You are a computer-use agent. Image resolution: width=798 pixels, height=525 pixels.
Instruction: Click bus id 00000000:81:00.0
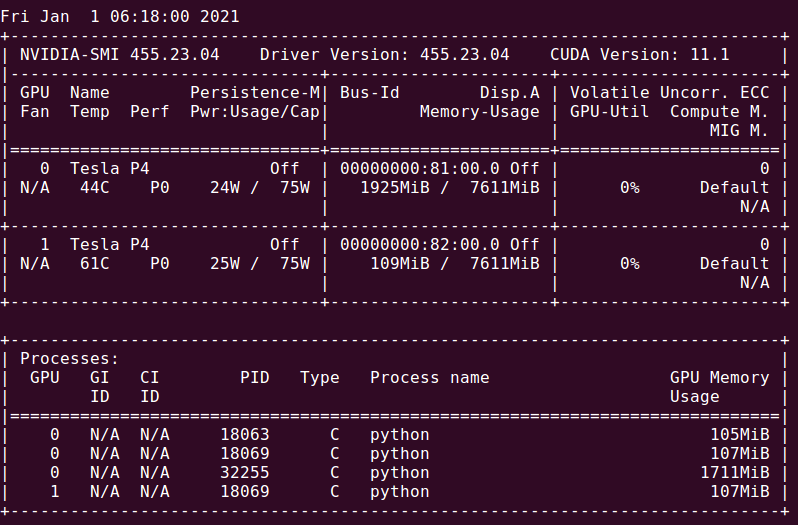pyautogui.click(x=420, y=168)
